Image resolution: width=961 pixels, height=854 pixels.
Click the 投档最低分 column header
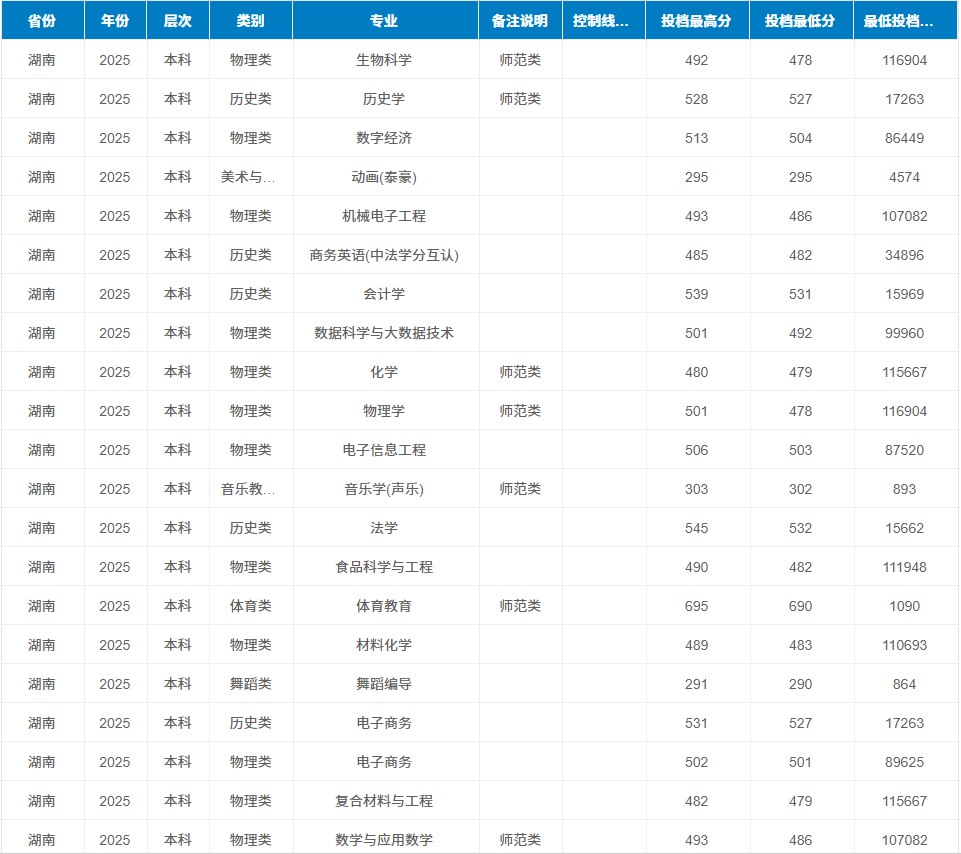800,20
